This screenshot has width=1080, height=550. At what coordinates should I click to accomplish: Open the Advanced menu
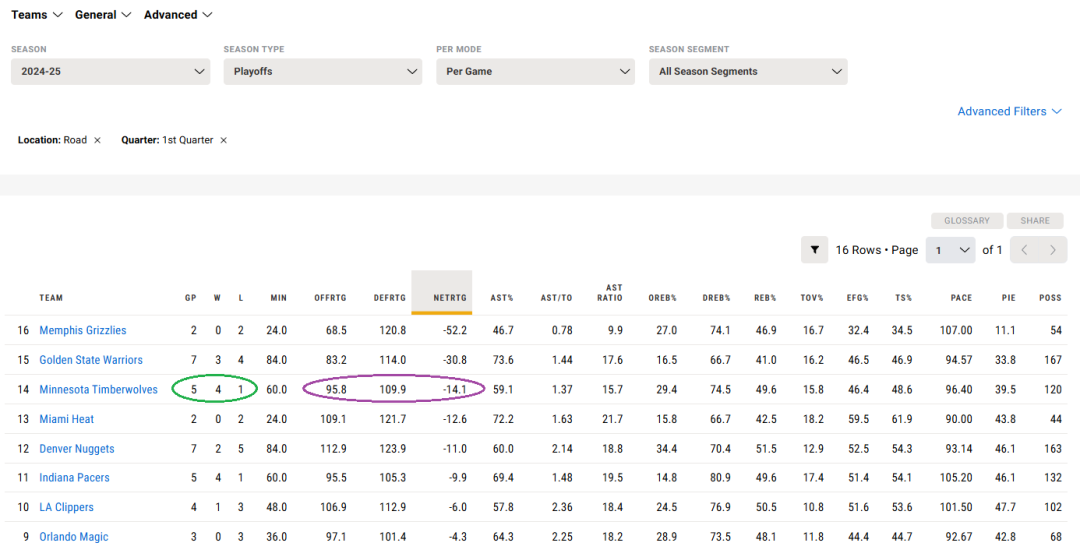click(x=178, y=14)
